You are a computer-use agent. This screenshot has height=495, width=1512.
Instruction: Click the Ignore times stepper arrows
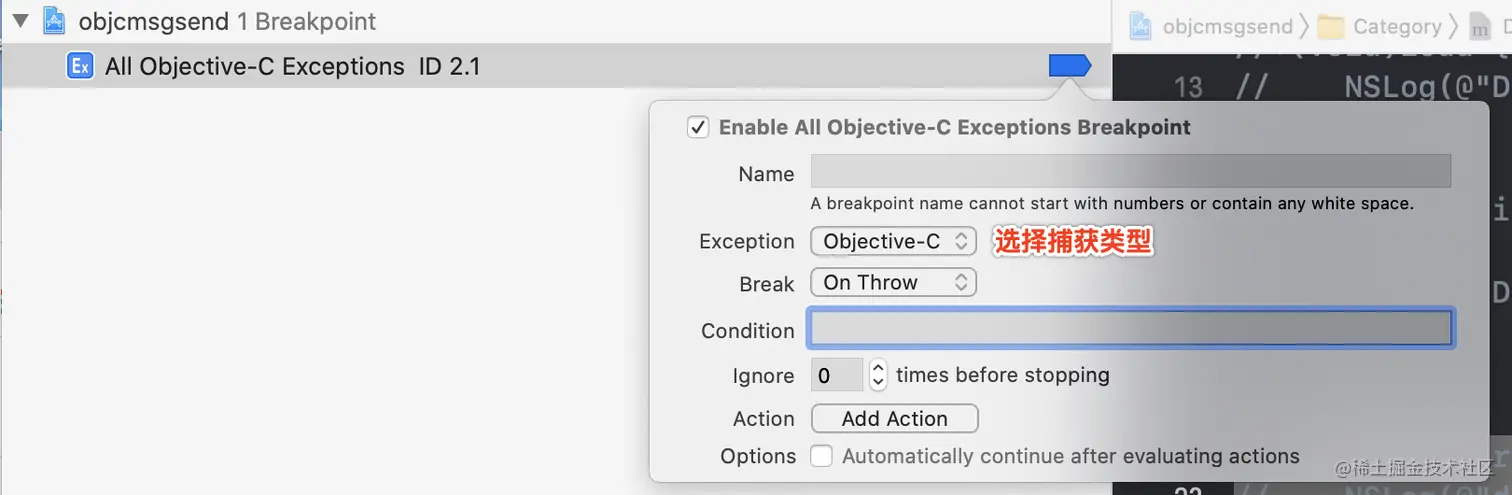(x=878, y=375)
